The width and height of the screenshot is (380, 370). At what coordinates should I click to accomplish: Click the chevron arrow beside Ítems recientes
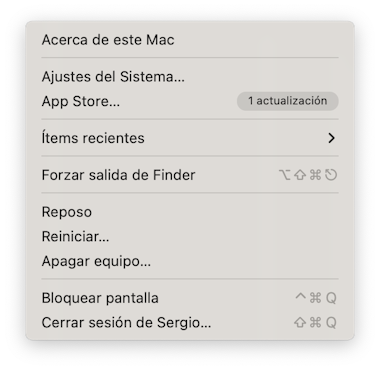click(x=331, y=138)
